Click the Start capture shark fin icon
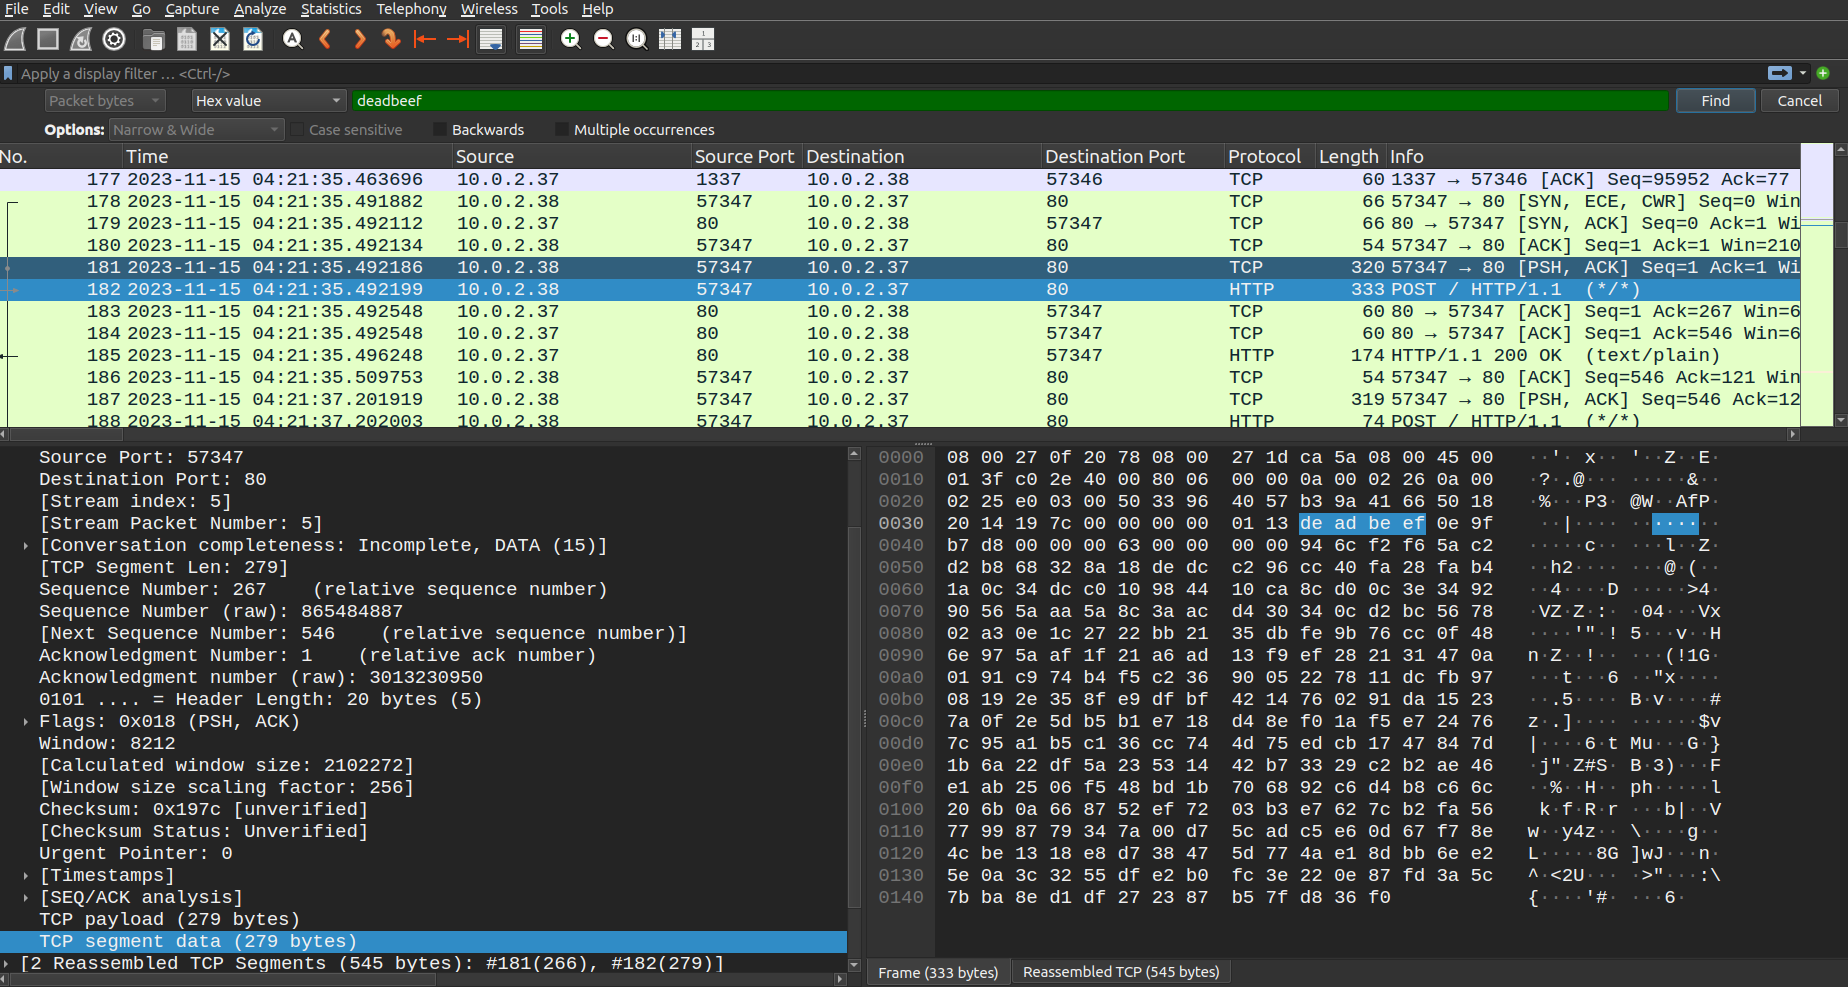1848x987 pixels. (x=15, y=40)
